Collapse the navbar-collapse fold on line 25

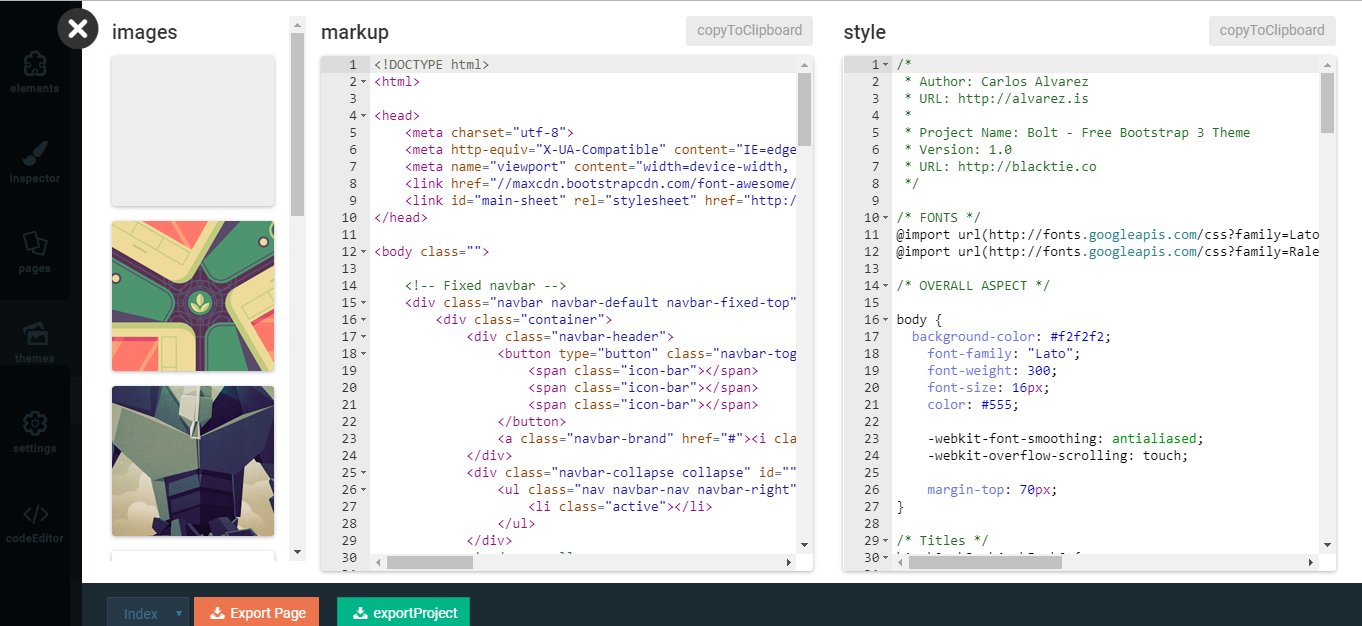click(363, 473)
